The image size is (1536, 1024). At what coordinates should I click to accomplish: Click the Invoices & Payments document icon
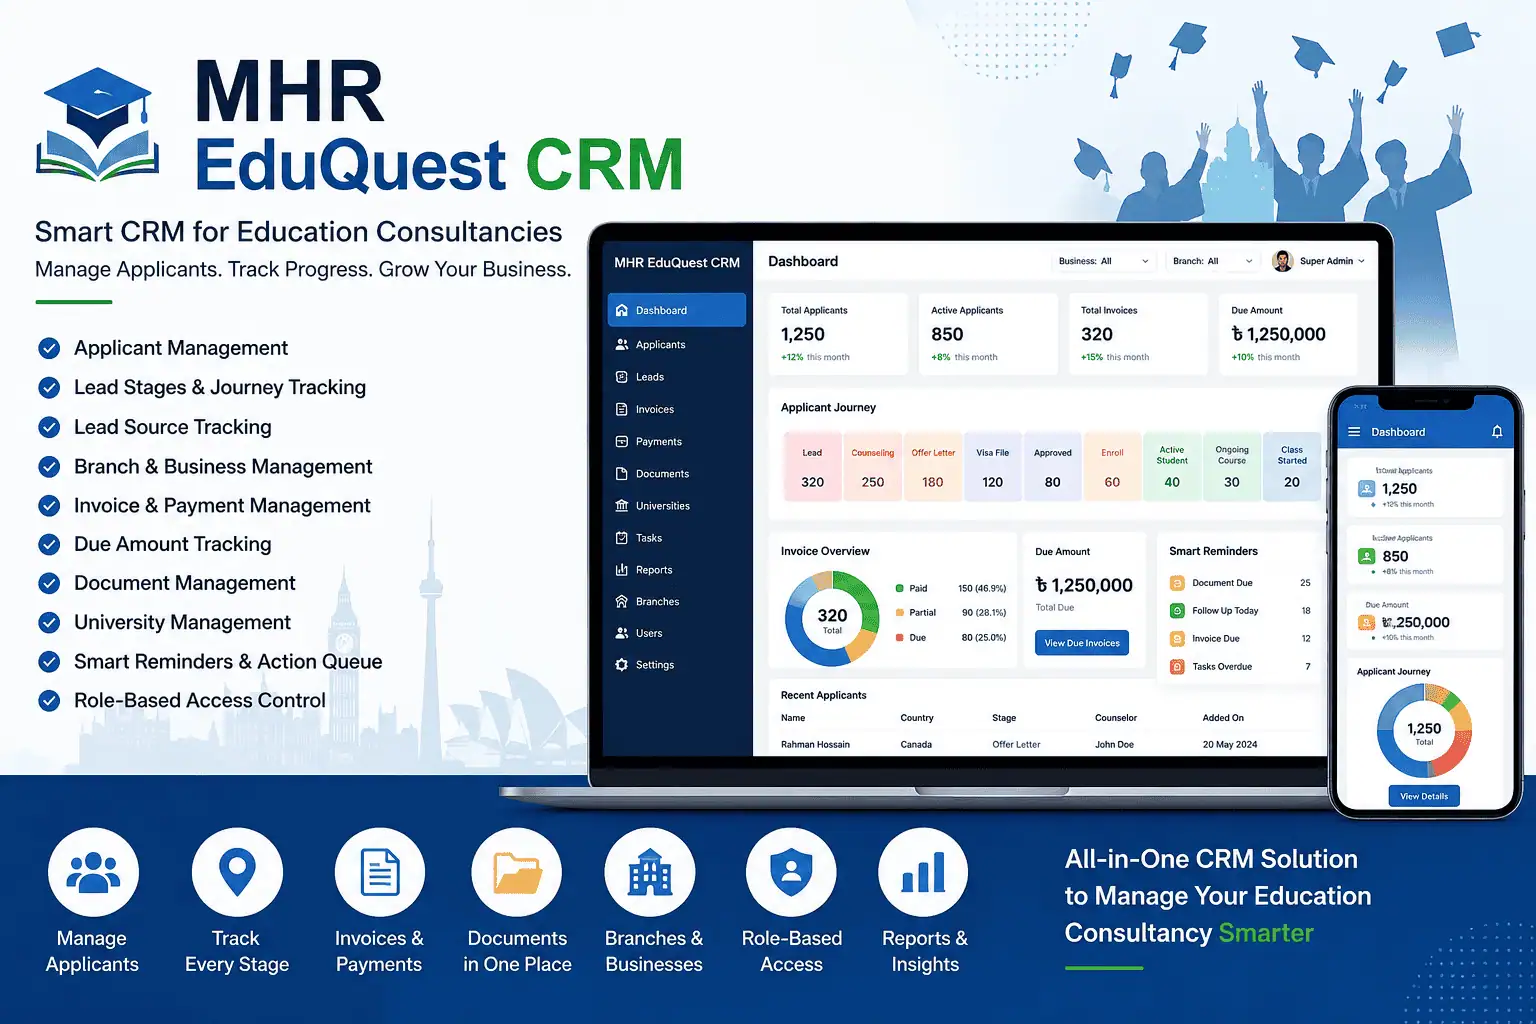380,873
